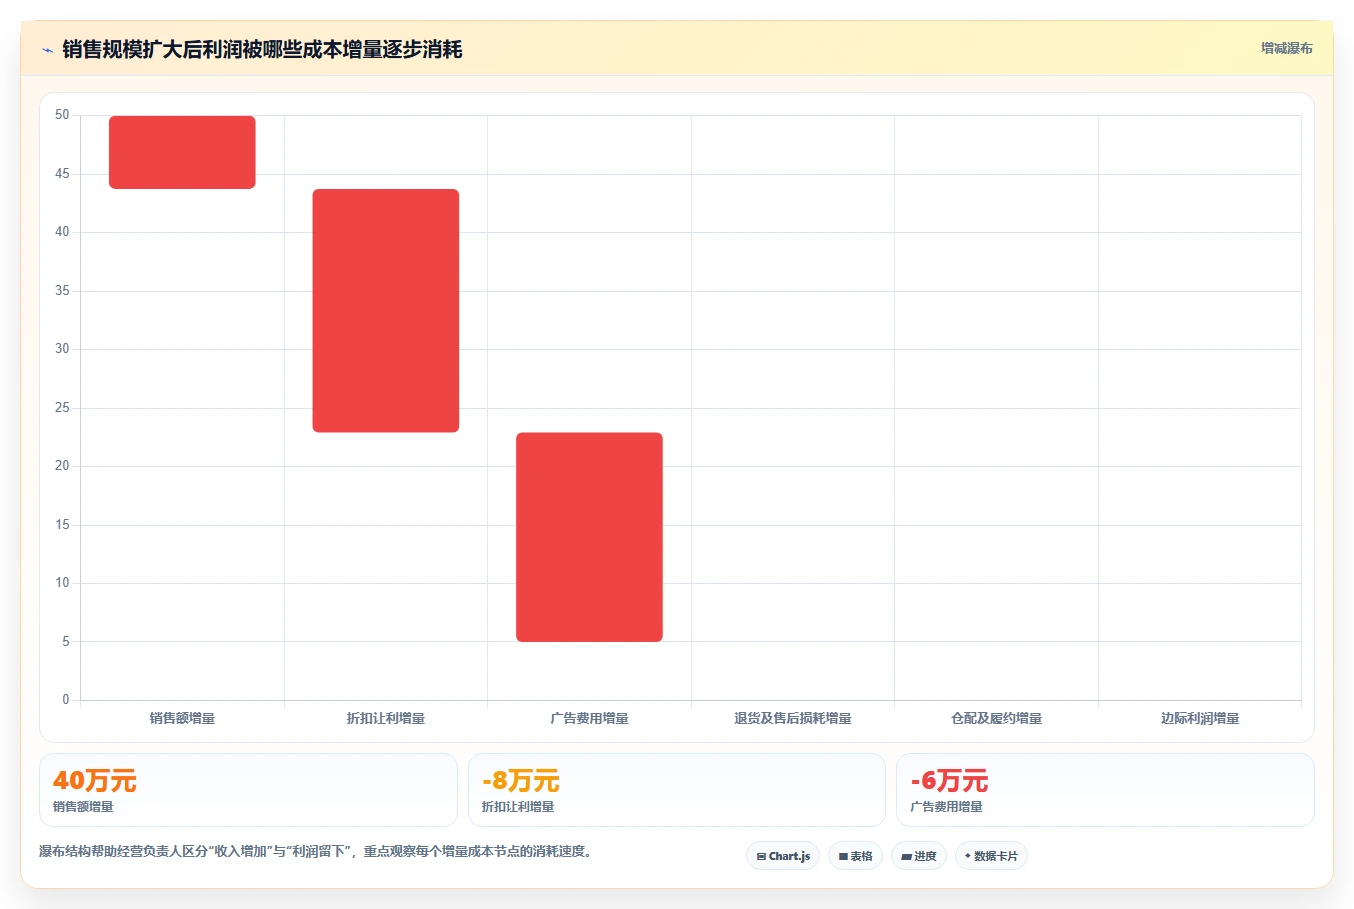This screenshot has width=1354, height=909.
Task: Click the chart title 销售规模扩大后利润 heading
Action: (x=262, y=49)
